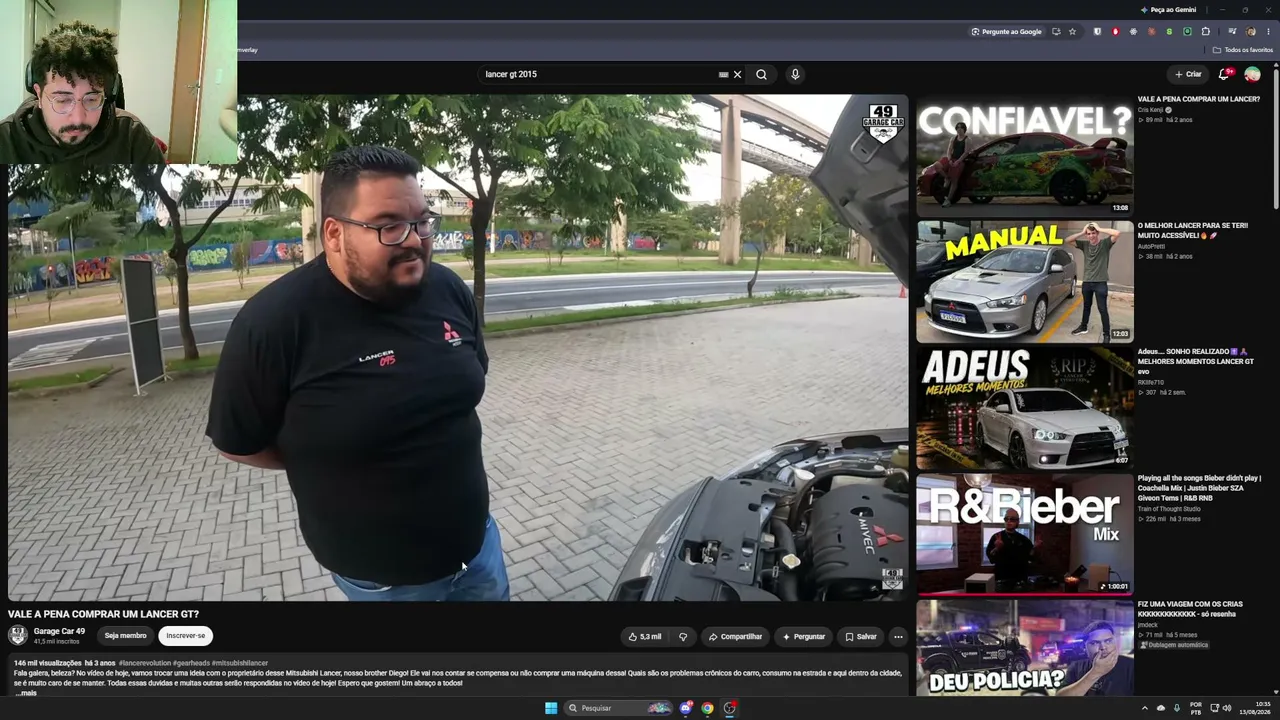
Task: Open title 'FIZ UMA VIAGEM COM OS CRIAS'
Action: (x=1190, y=609)
